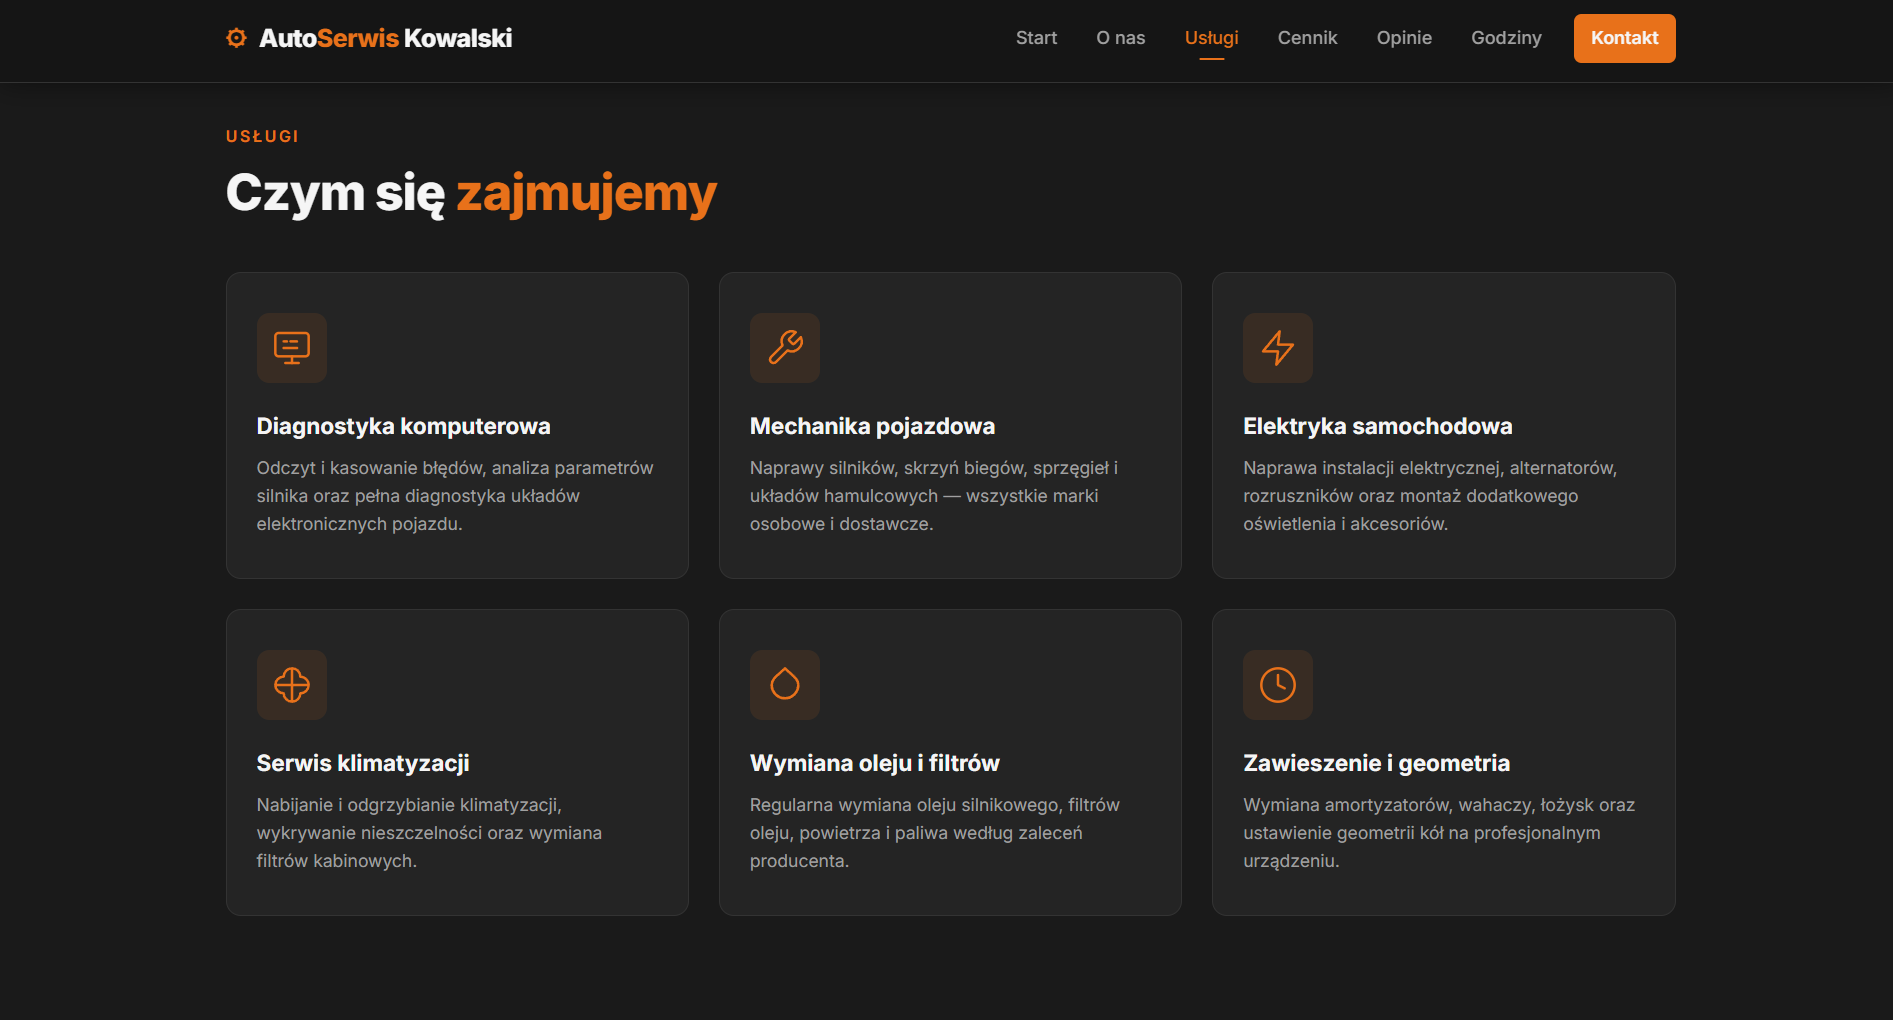The width and height of the screenshot is (1893, 1020).
Task: Click the Mechanika pojazdowa heading
Action: pos(872,426)
